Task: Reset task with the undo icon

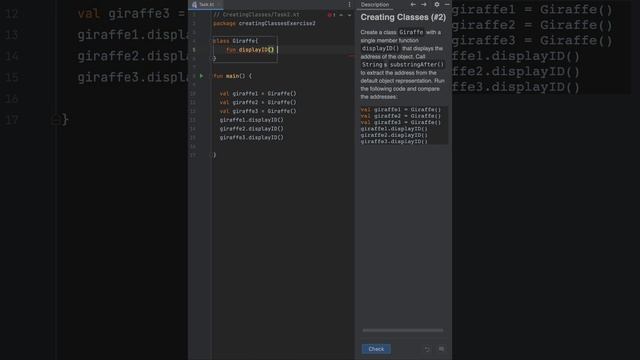Action: point(427,349)
